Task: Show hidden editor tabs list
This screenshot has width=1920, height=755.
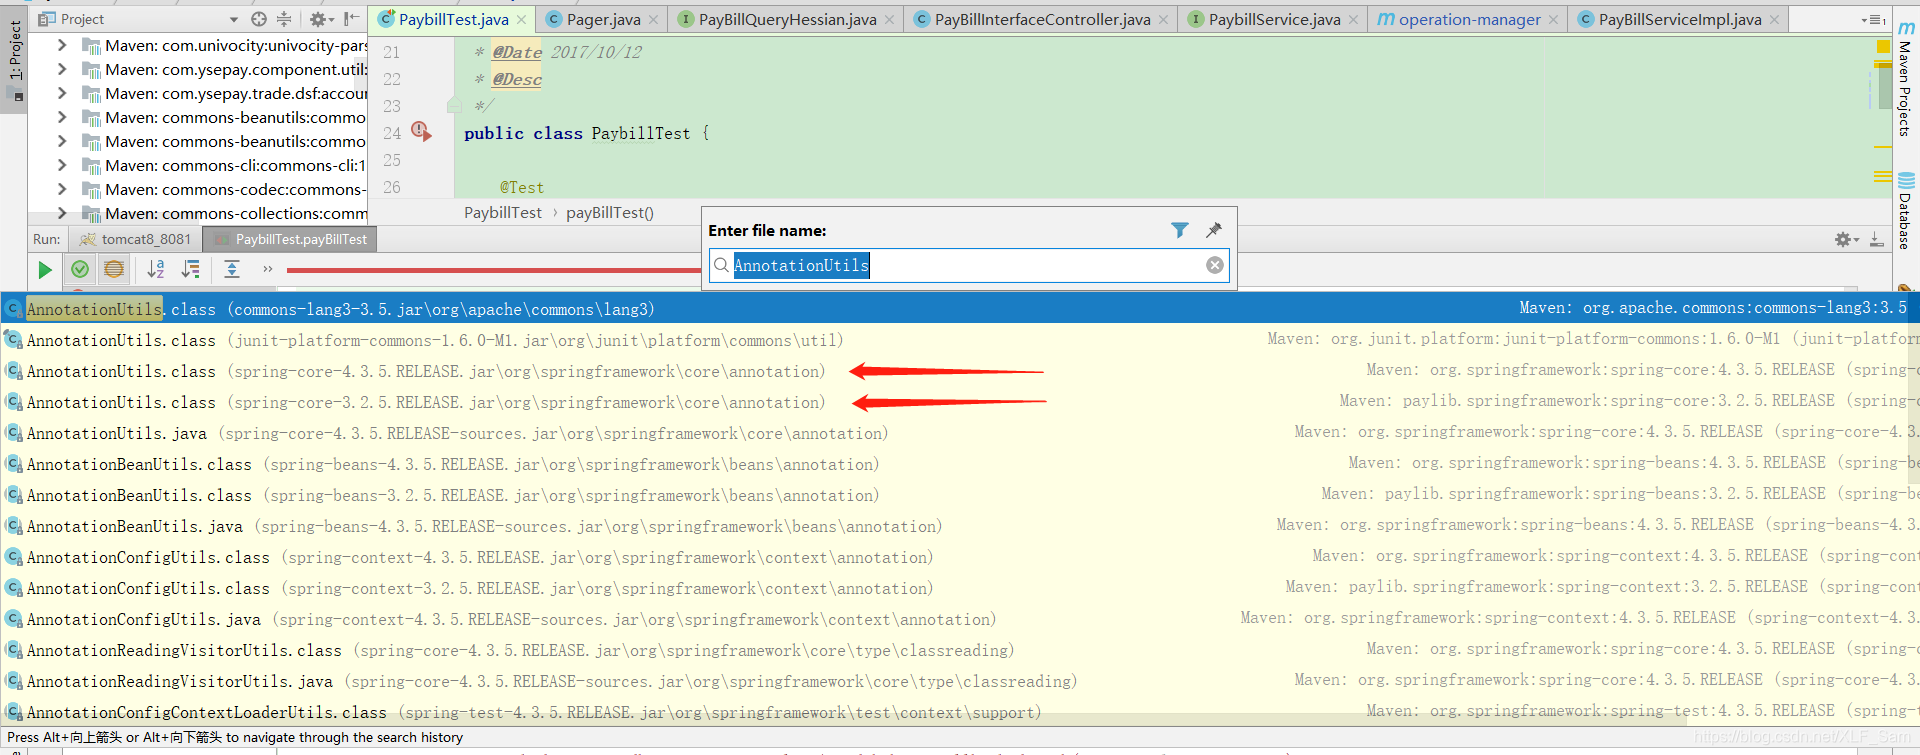Action: point(1873,20)
